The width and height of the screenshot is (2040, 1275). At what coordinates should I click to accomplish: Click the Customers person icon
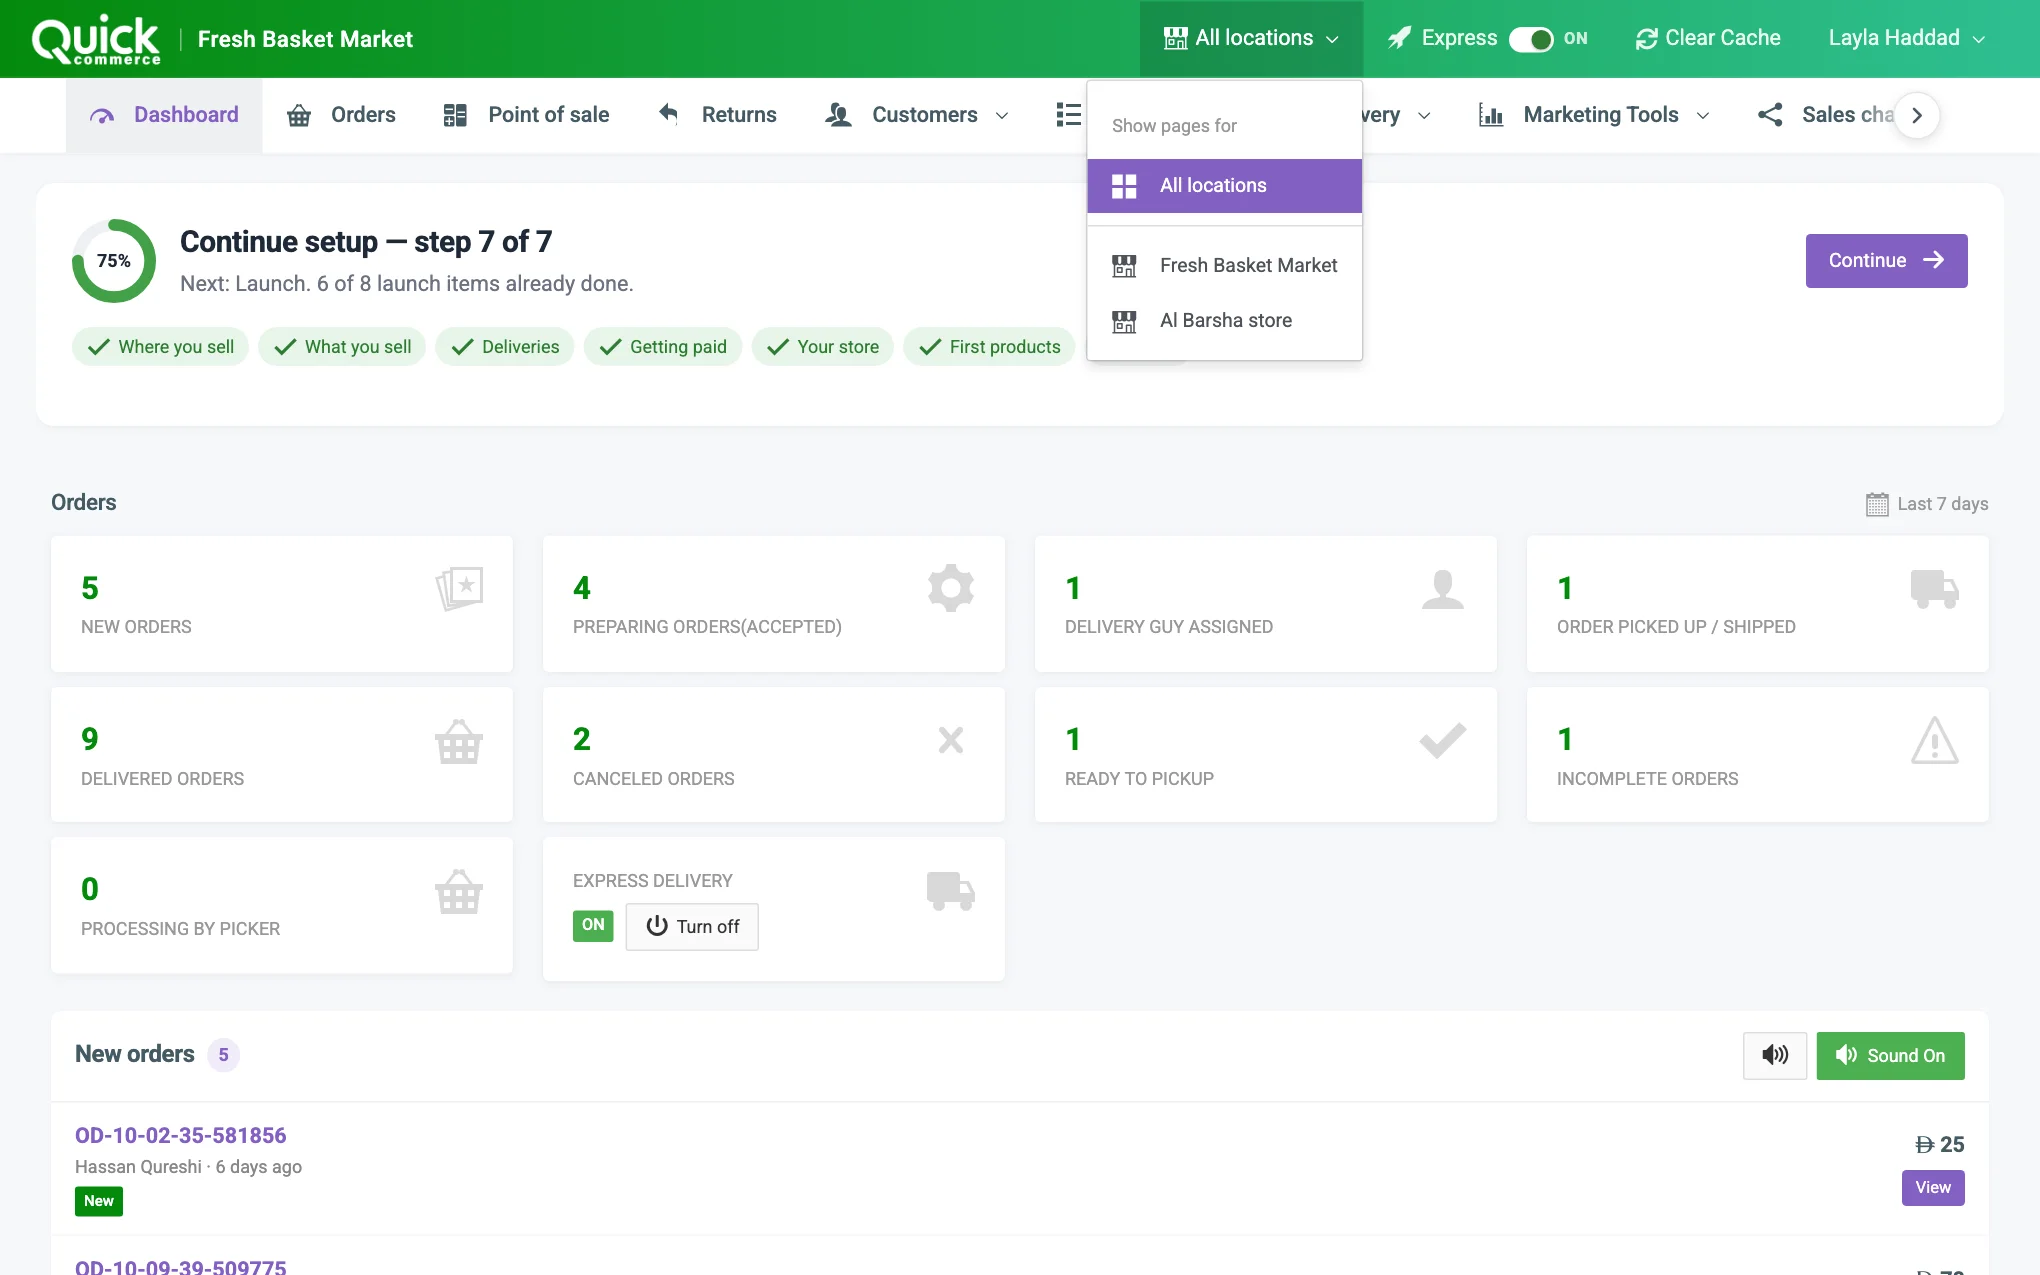point(838,115)
